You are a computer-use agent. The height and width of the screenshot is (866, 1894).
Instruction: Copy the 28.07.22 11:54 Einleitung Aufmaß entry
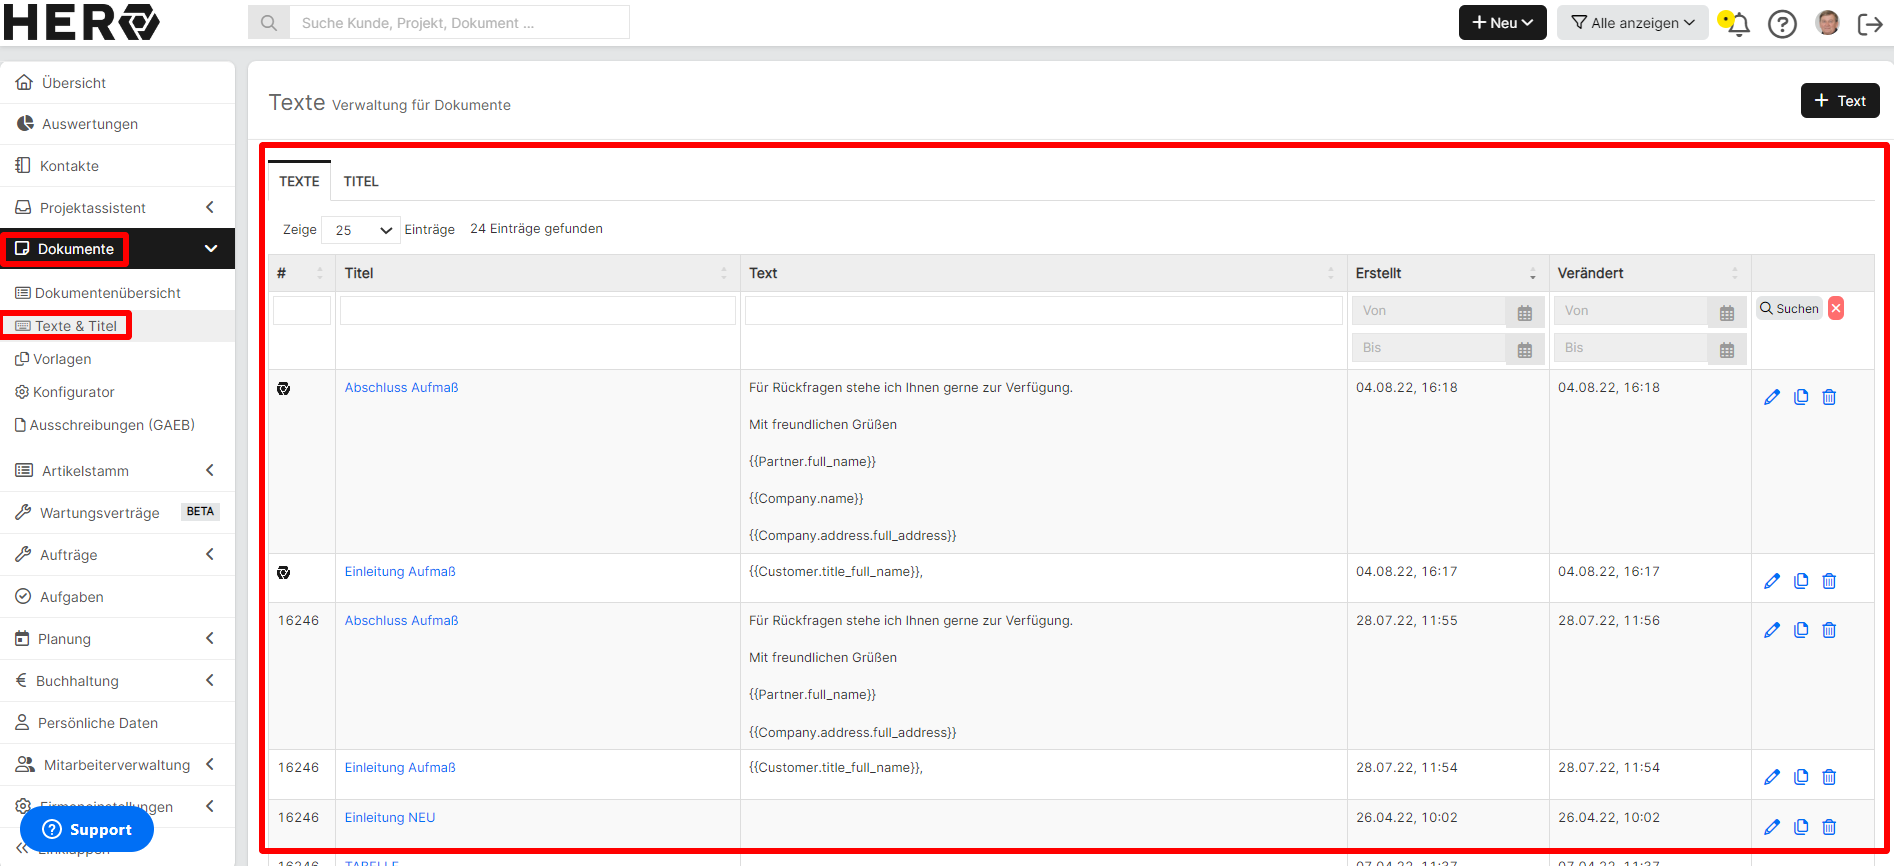pos(1801,777)
